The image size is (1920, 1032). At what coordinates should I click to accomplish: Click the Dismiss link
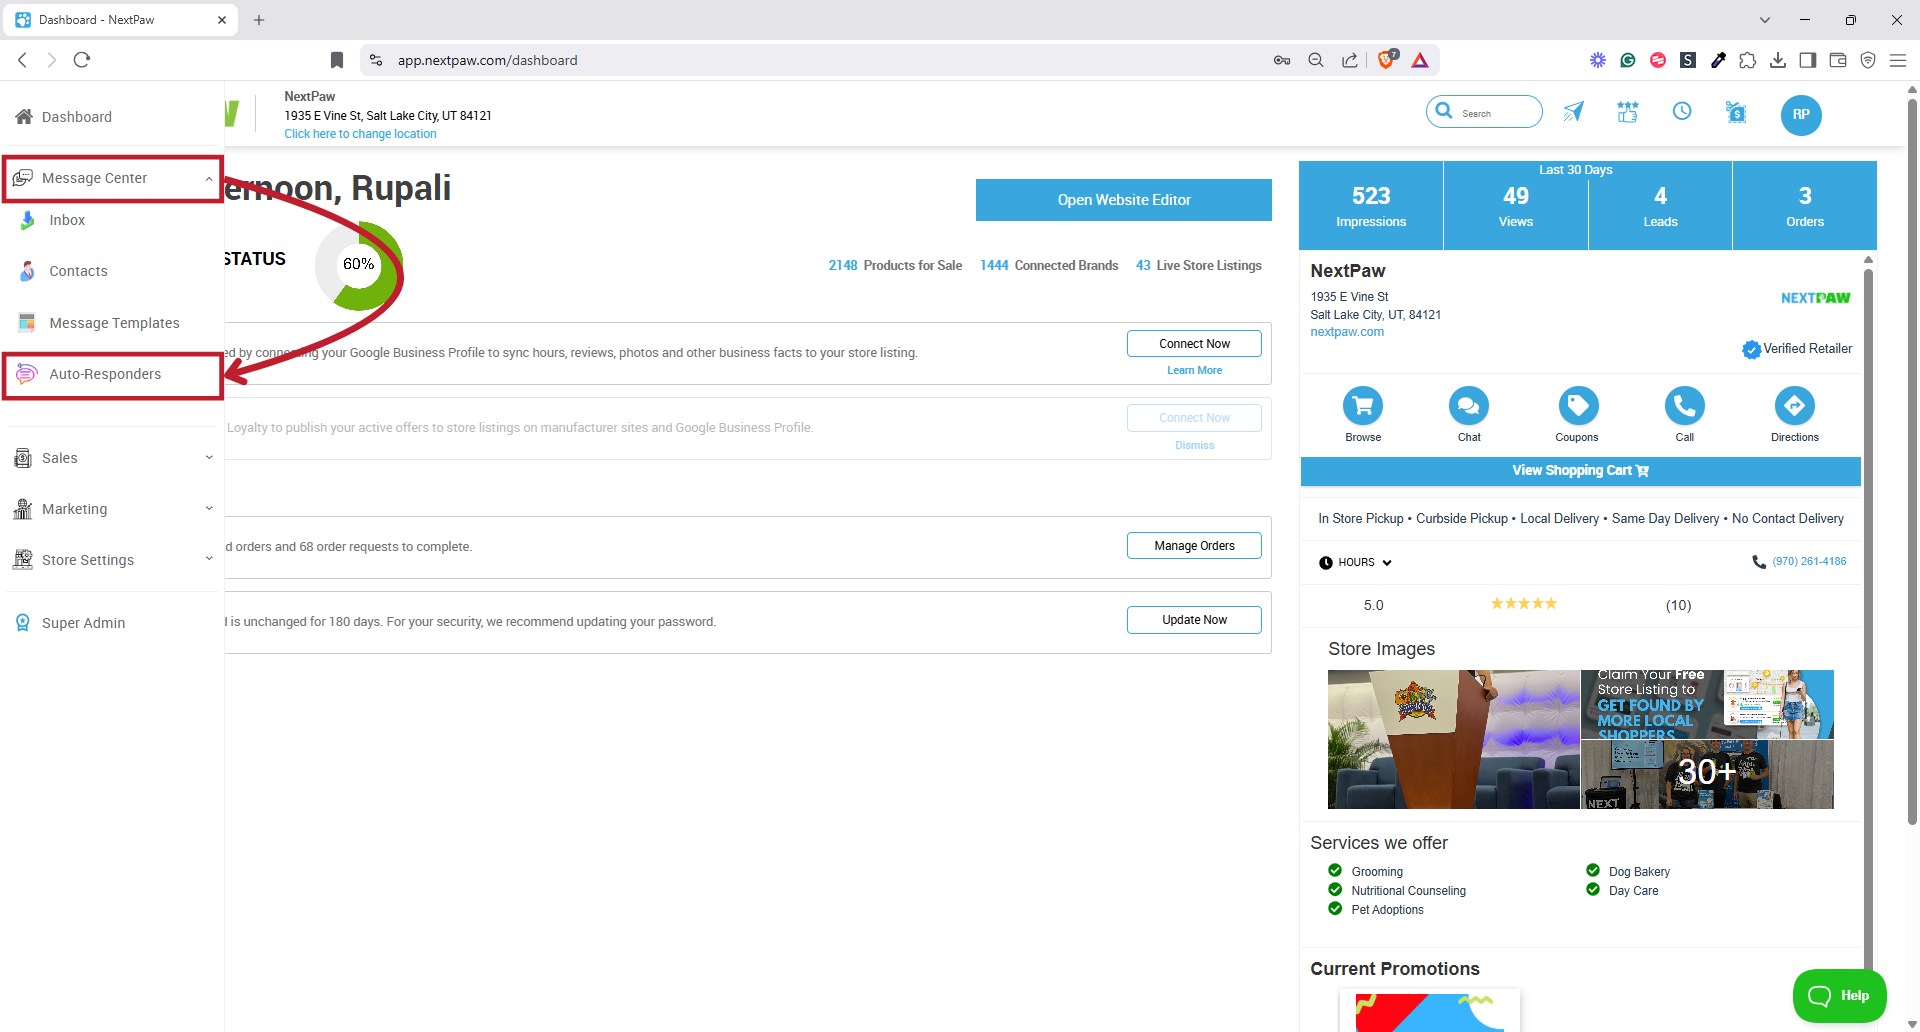click(x=1194, y=445)
